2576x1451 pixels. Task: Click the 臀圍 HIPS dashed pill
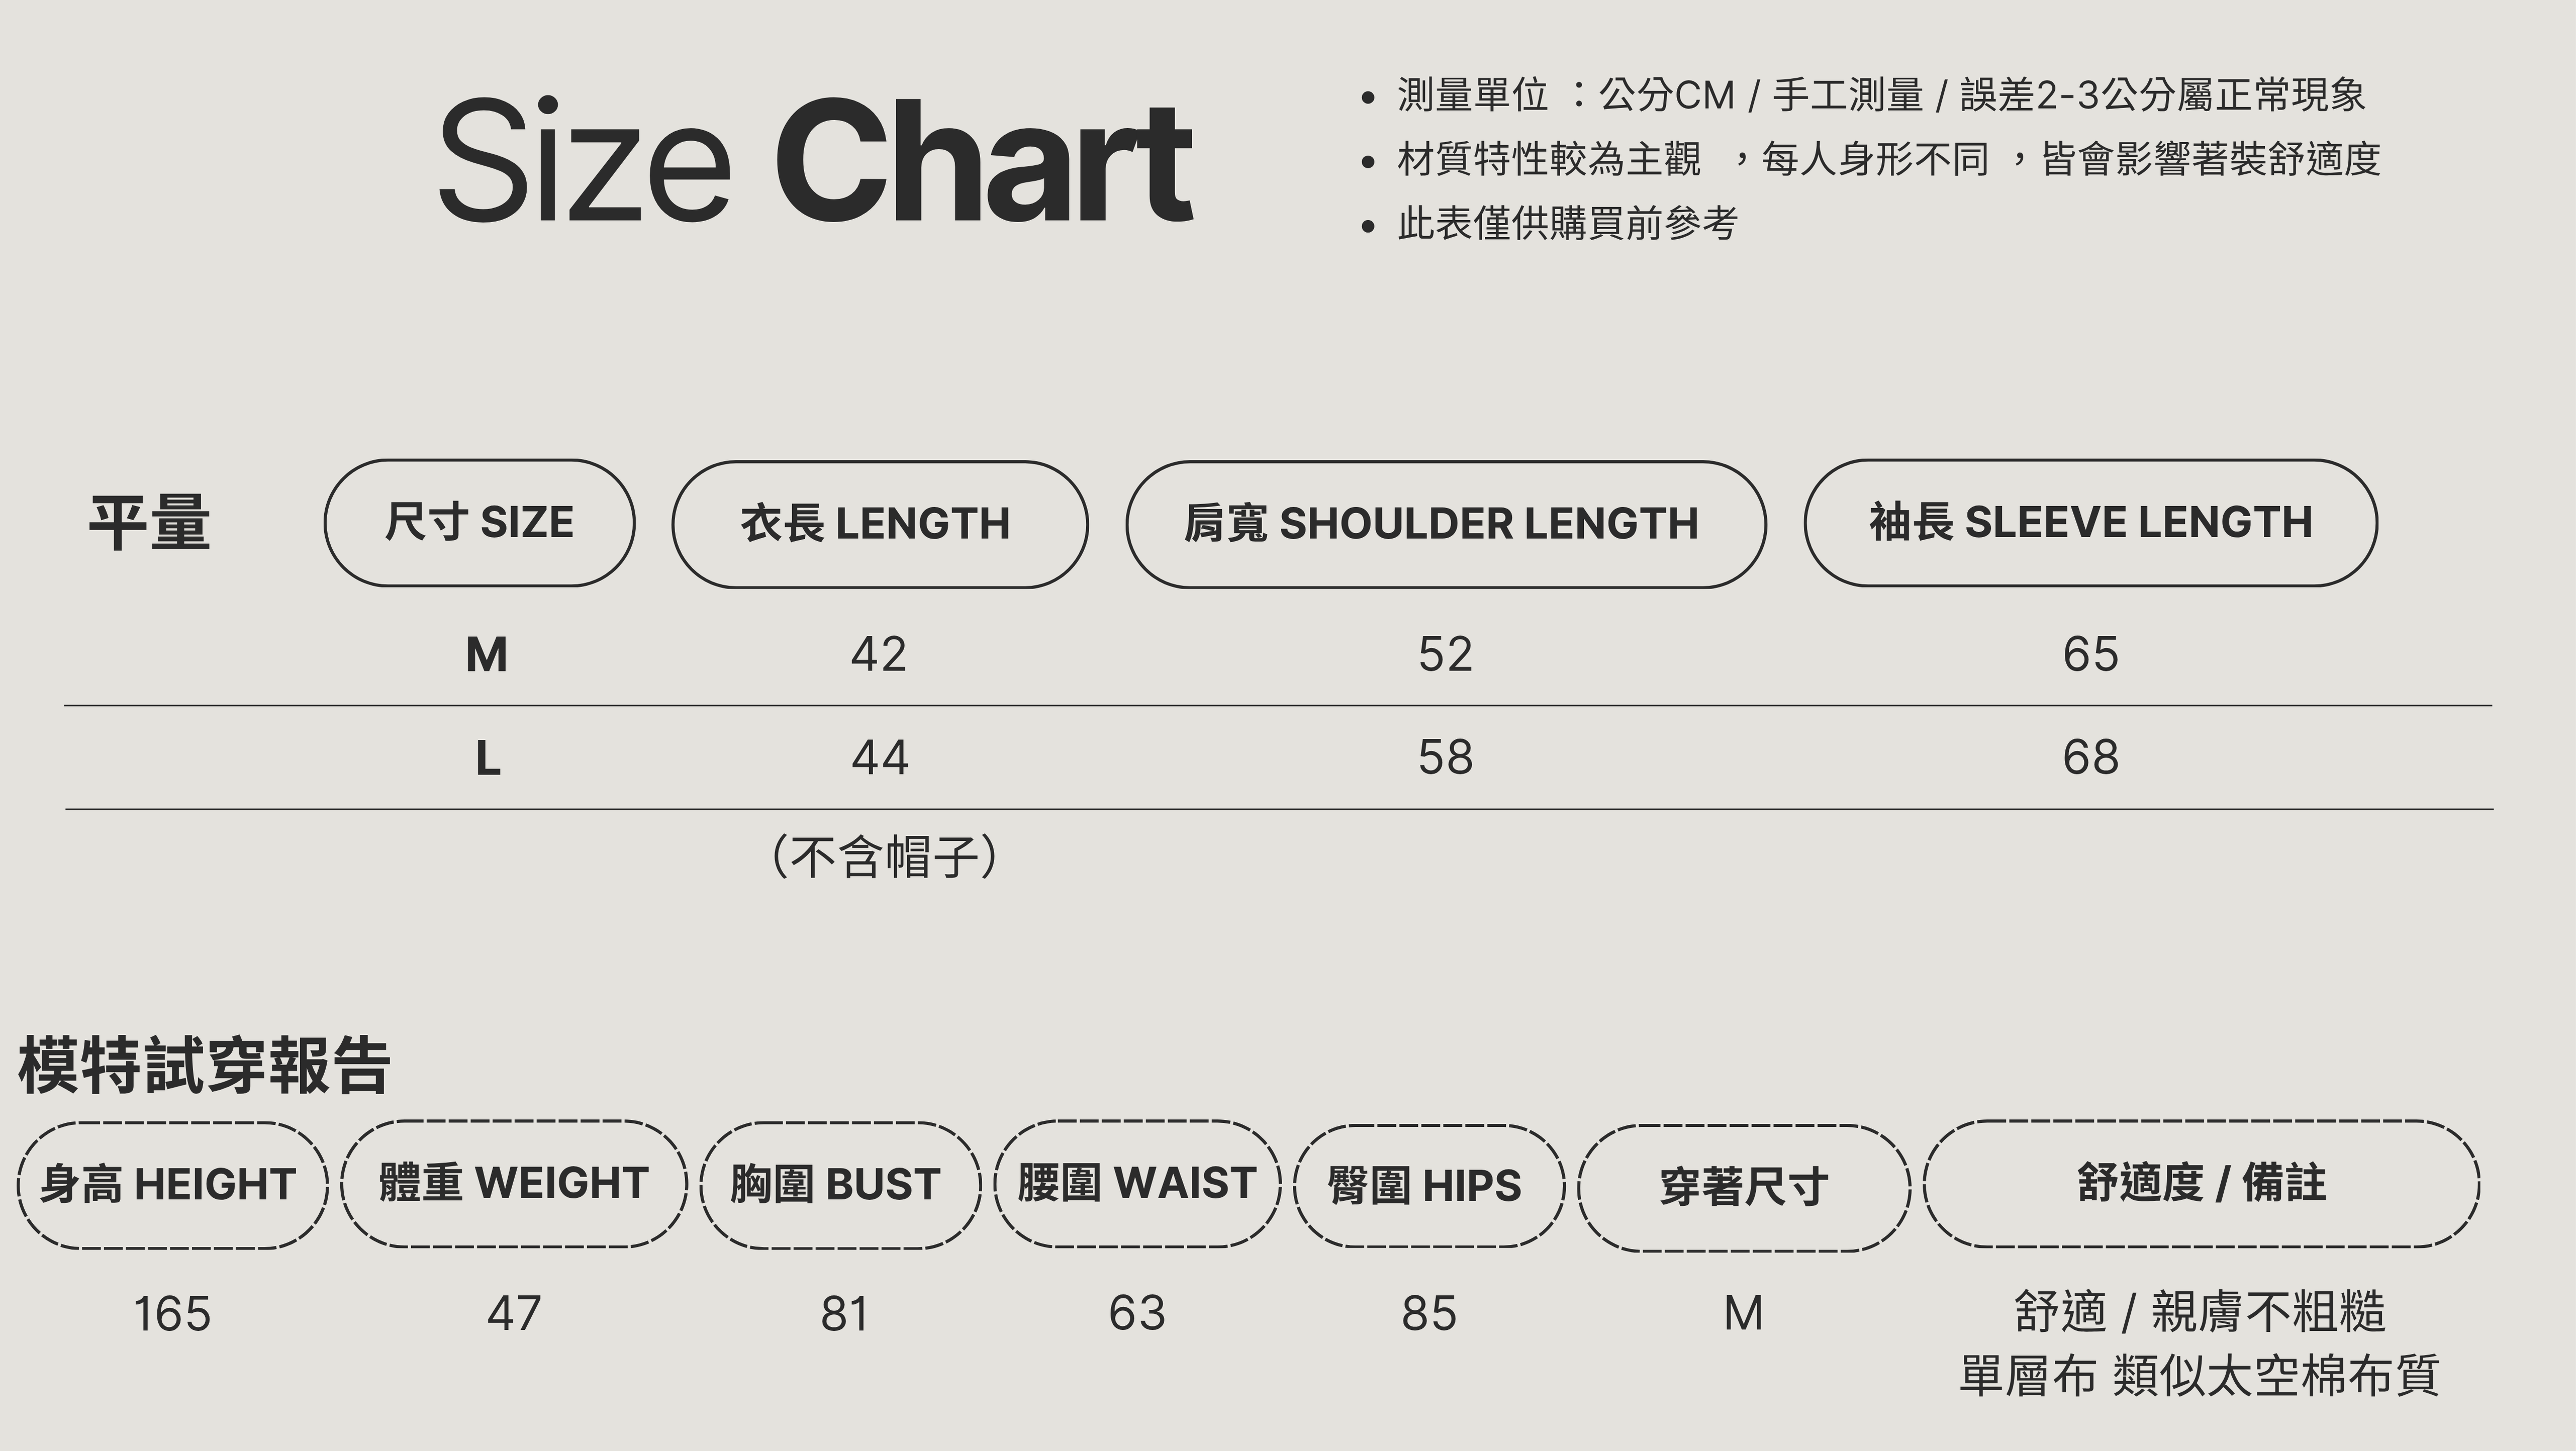coord(1428,1186)
